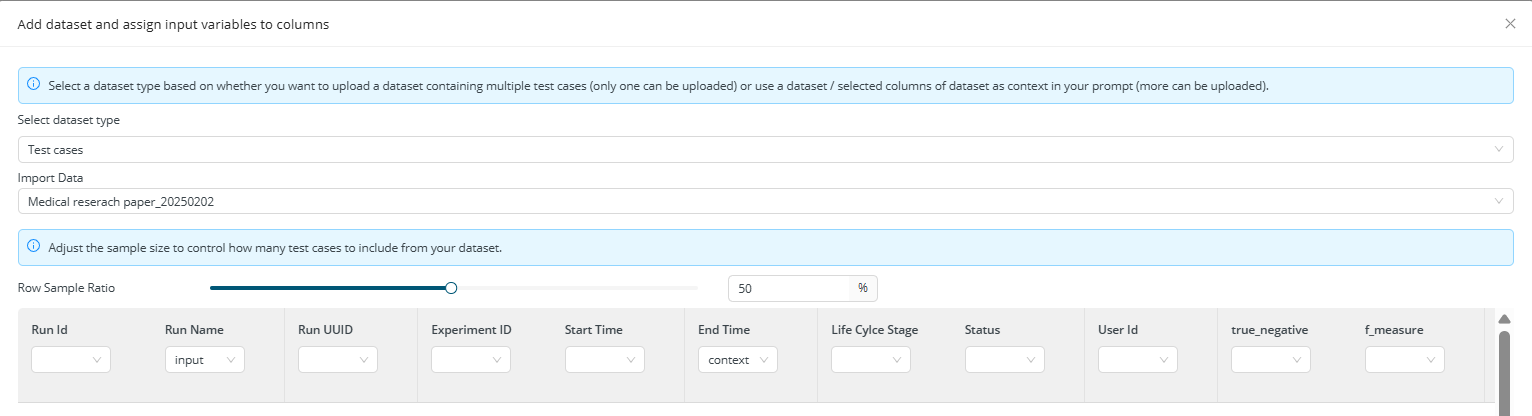Close the add dataset dialog

click(1510, 24)
